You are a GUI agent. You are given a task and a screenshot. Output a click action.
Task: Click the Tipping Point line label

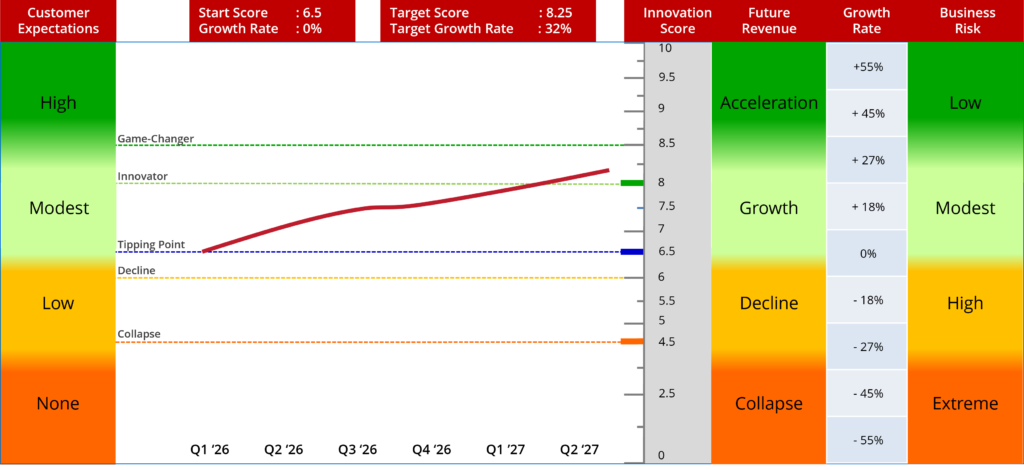click(151, 245)
